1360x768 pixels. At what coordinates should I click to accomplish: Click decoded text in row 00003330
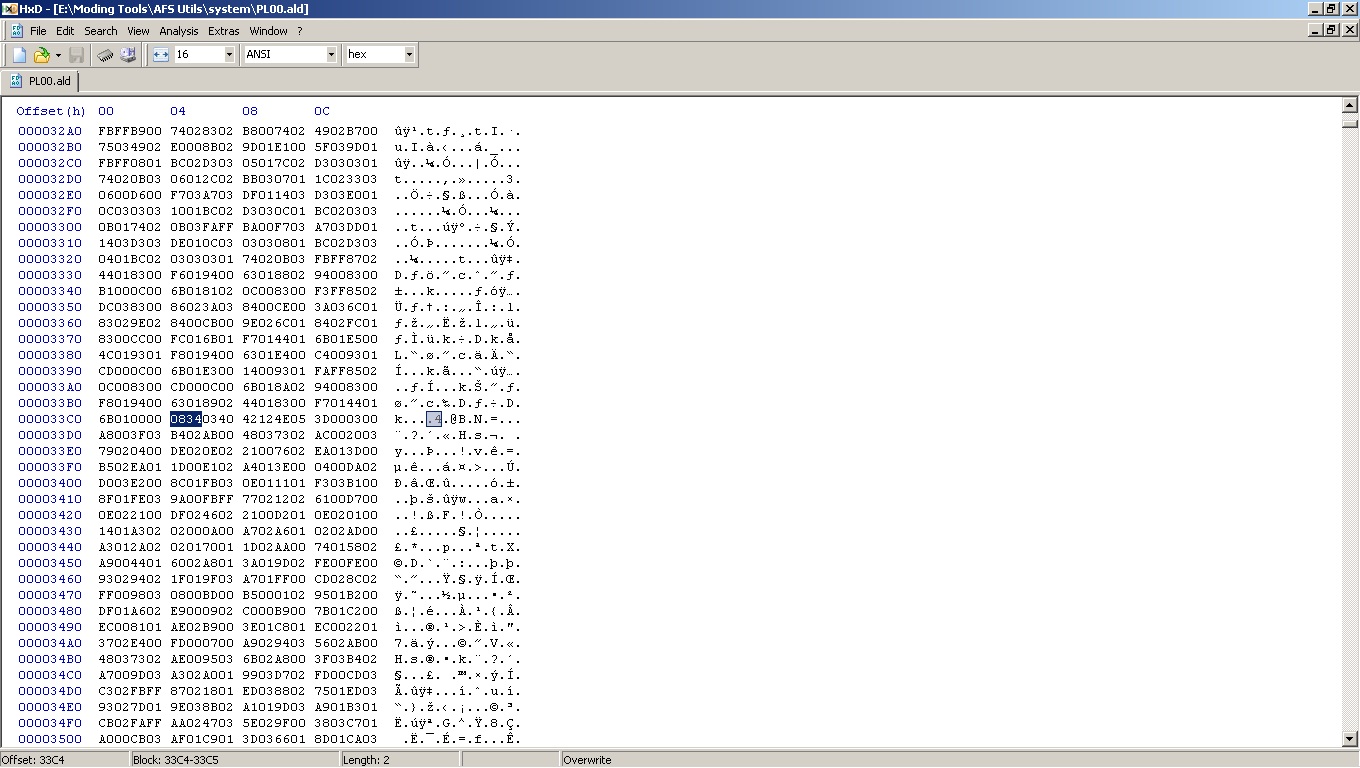[x=458, y=275]
